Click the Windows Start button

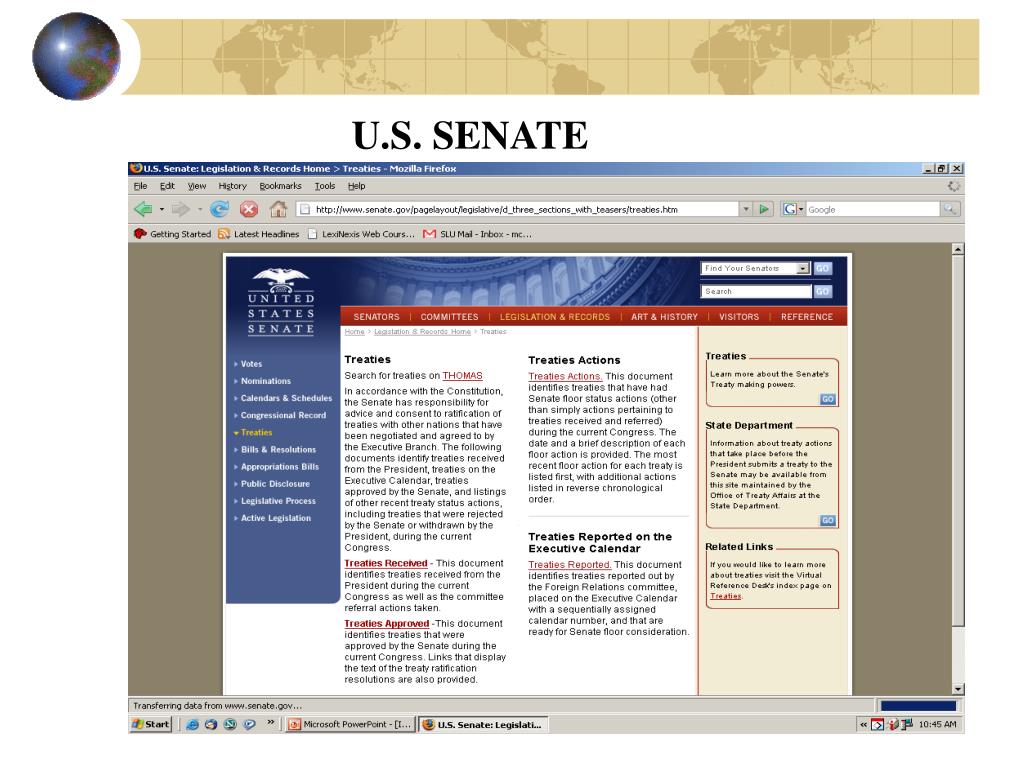coord(150,724)
